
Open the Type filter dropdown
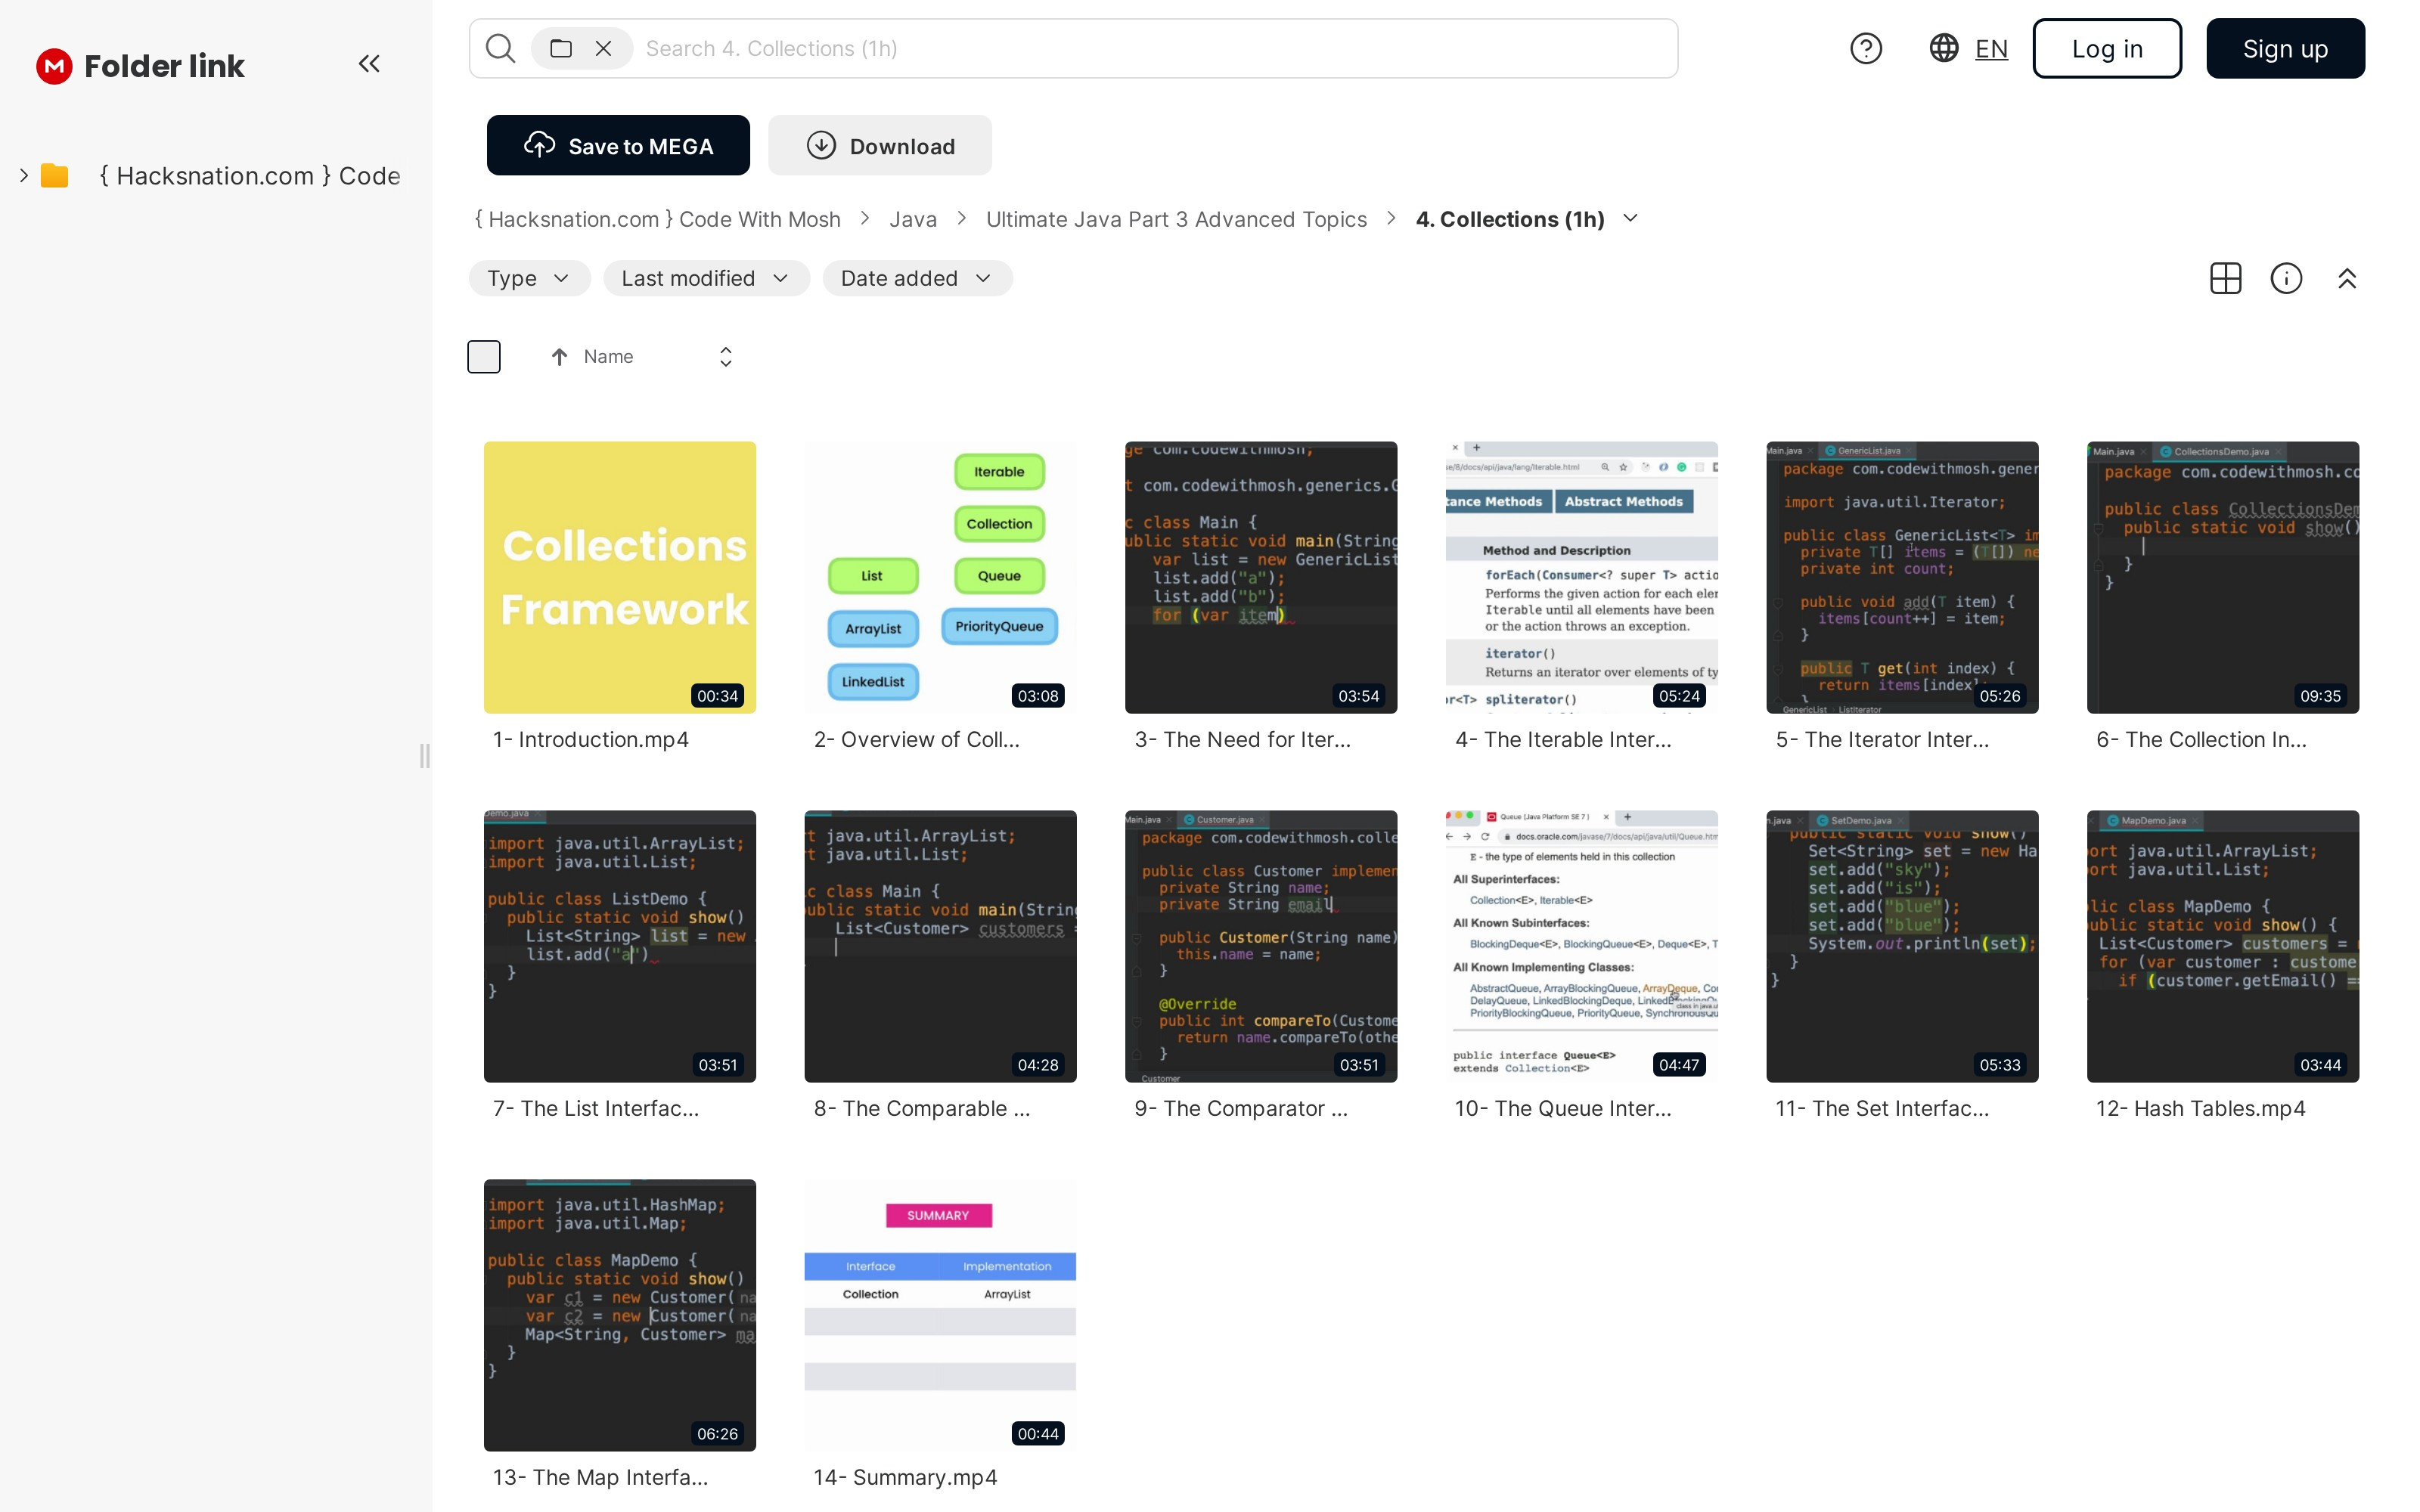(529, 278)
